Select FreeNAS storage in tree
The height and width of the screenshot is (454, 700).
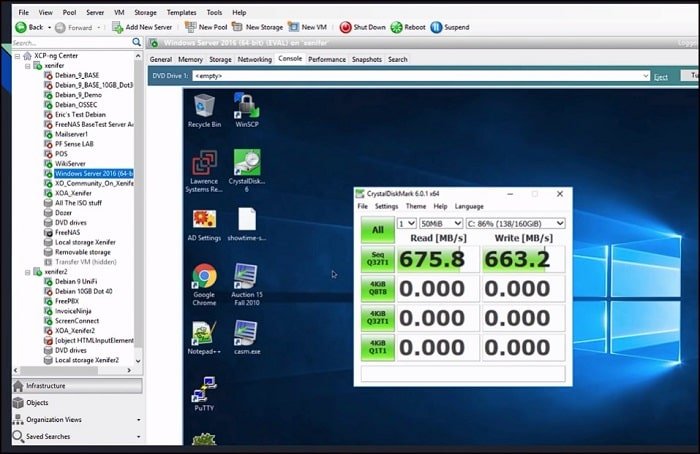click(x=67, y=233)
